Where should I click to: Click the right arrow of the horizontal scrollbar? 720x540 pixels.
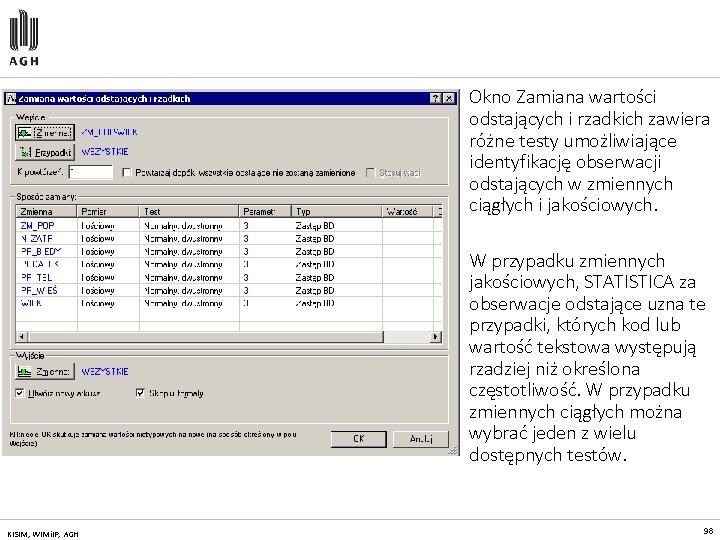point(435,337)
